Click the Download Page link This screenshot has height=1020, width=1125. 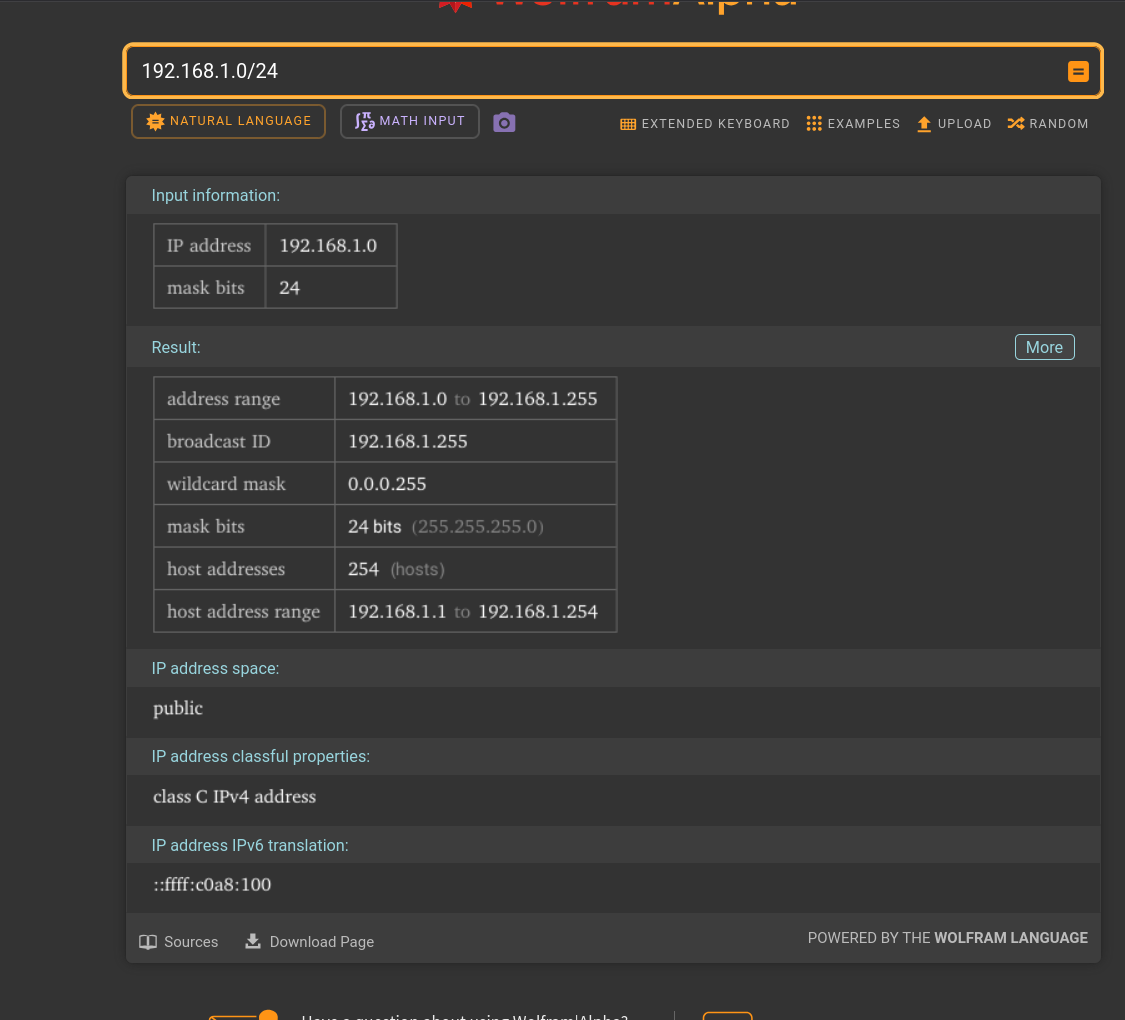[321, 941]
